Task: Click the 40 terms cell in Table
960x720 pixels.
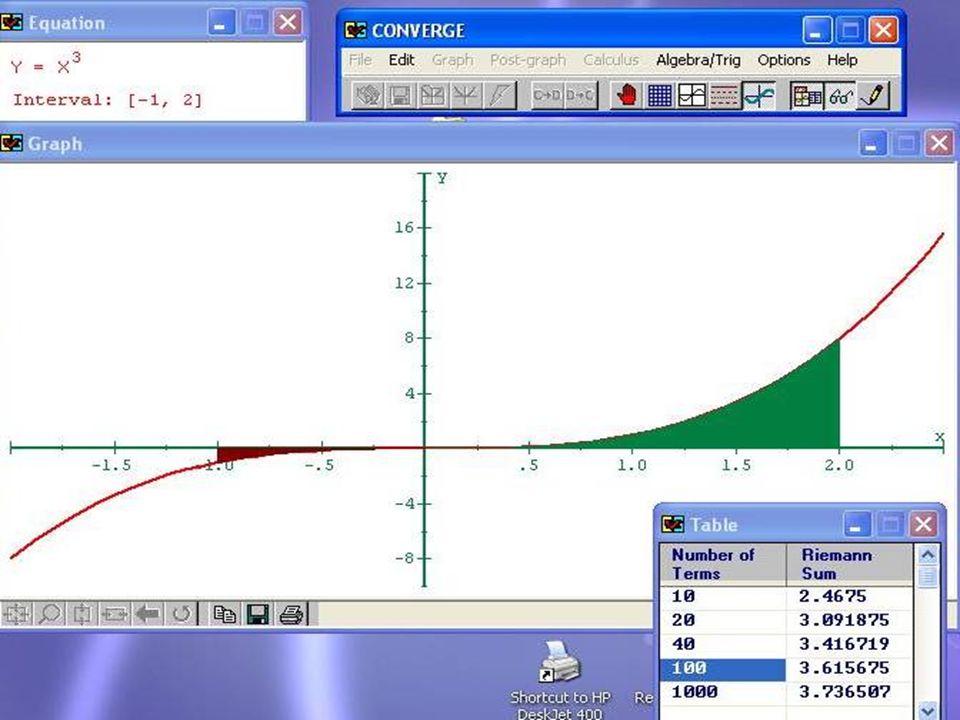Action: point(723,644)
